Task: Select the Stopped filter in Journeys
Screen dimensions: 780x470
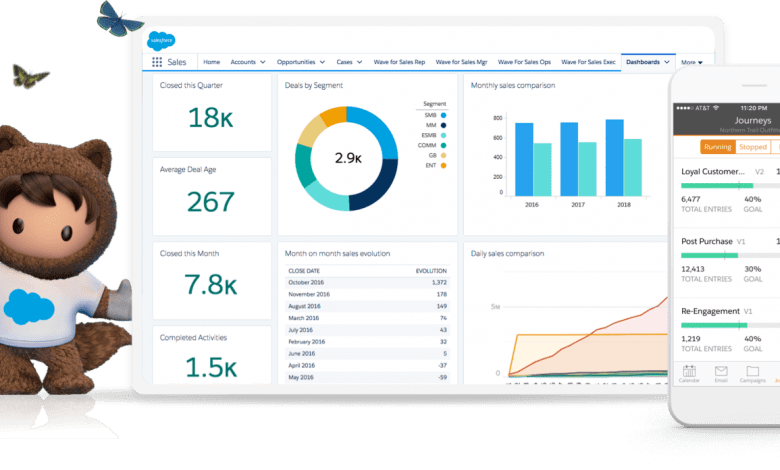Action: [x=753, y=147]
